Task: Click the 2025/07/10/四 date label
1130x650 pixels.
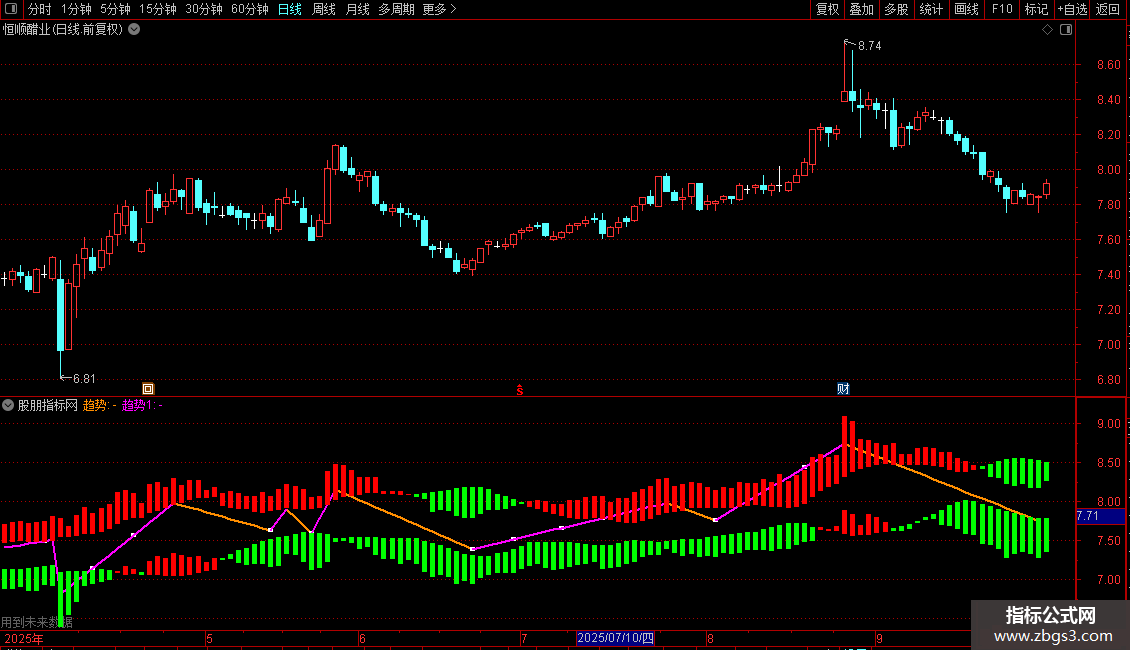Action: pyautogui.click(x=615, y=638)
